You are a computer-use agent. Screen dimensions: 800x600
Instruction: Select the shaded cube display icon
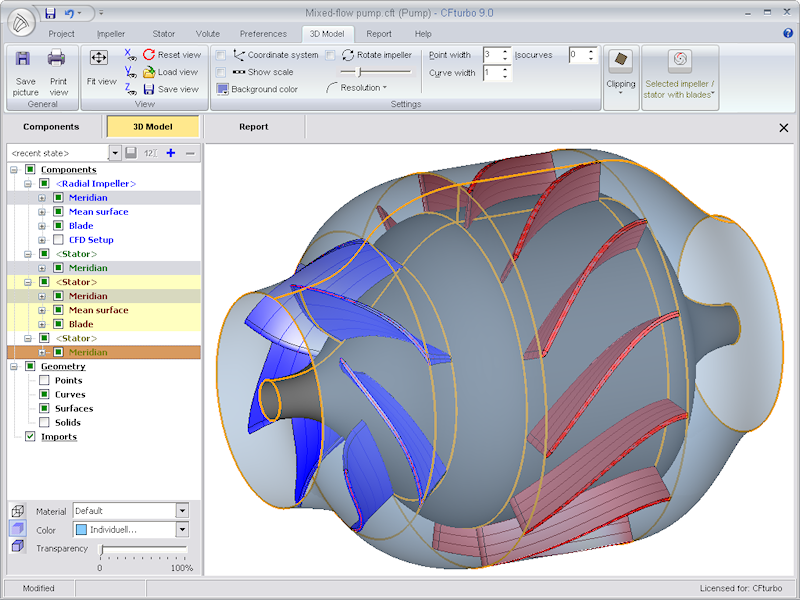pyautogui.click(x=18, y=528)
